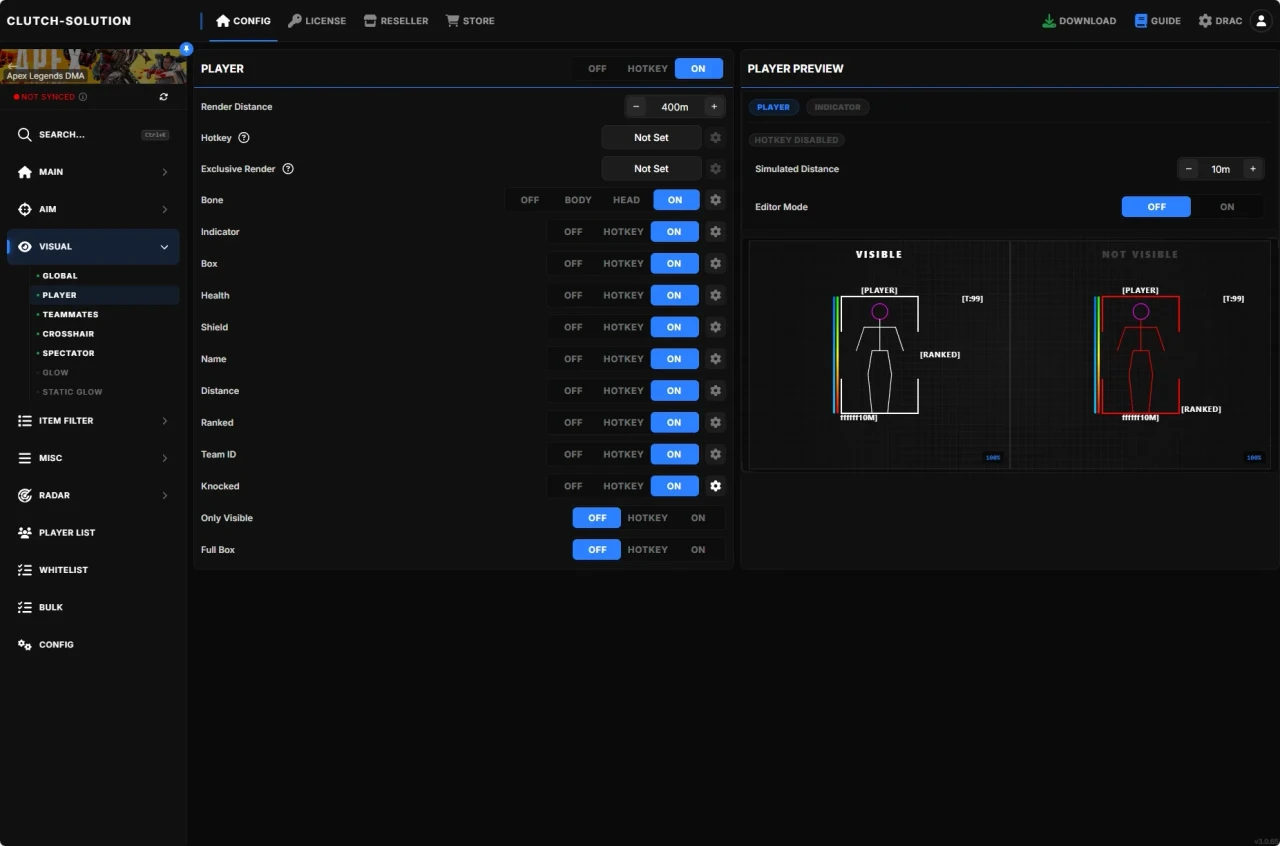Open the Player List sidebar icon

[x=23, y=532]
